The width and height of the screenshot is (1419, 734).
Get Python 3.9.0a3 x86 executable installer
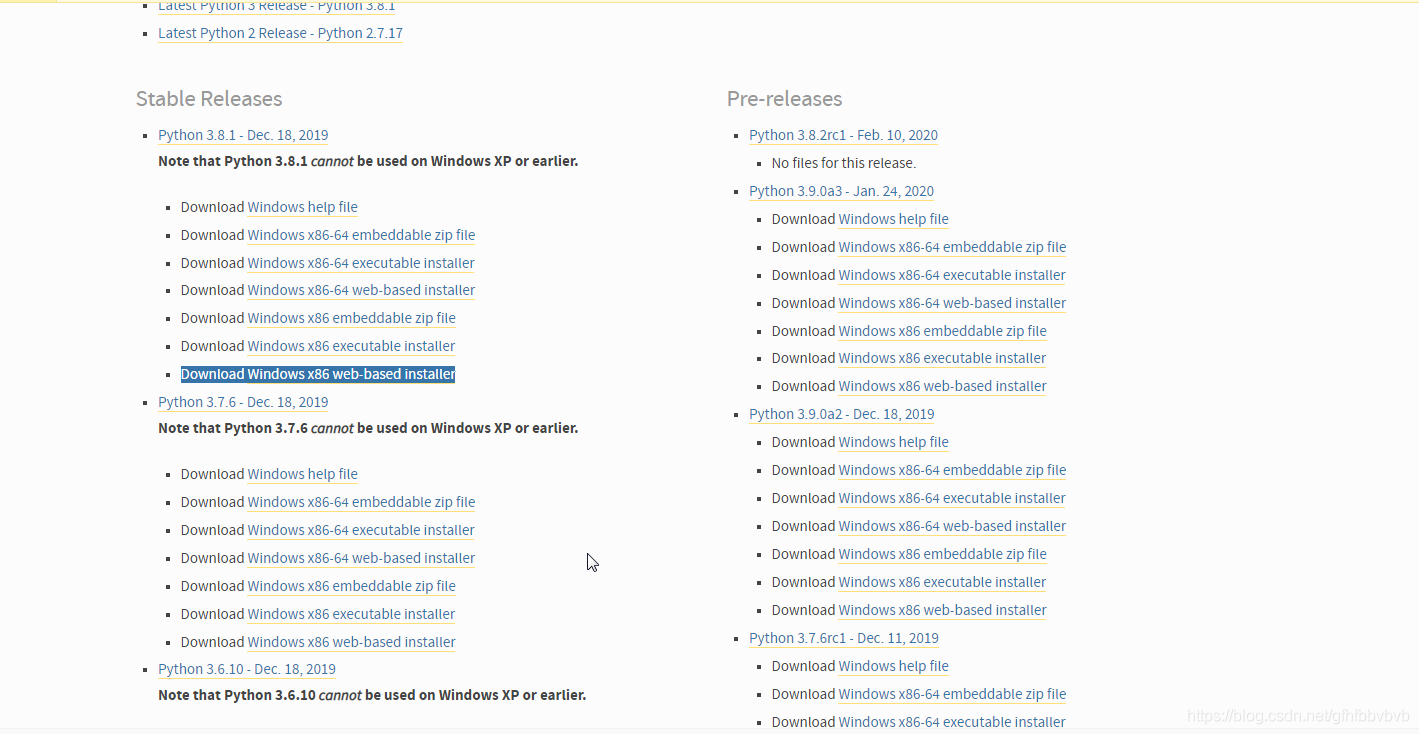[x=942, y=358]
